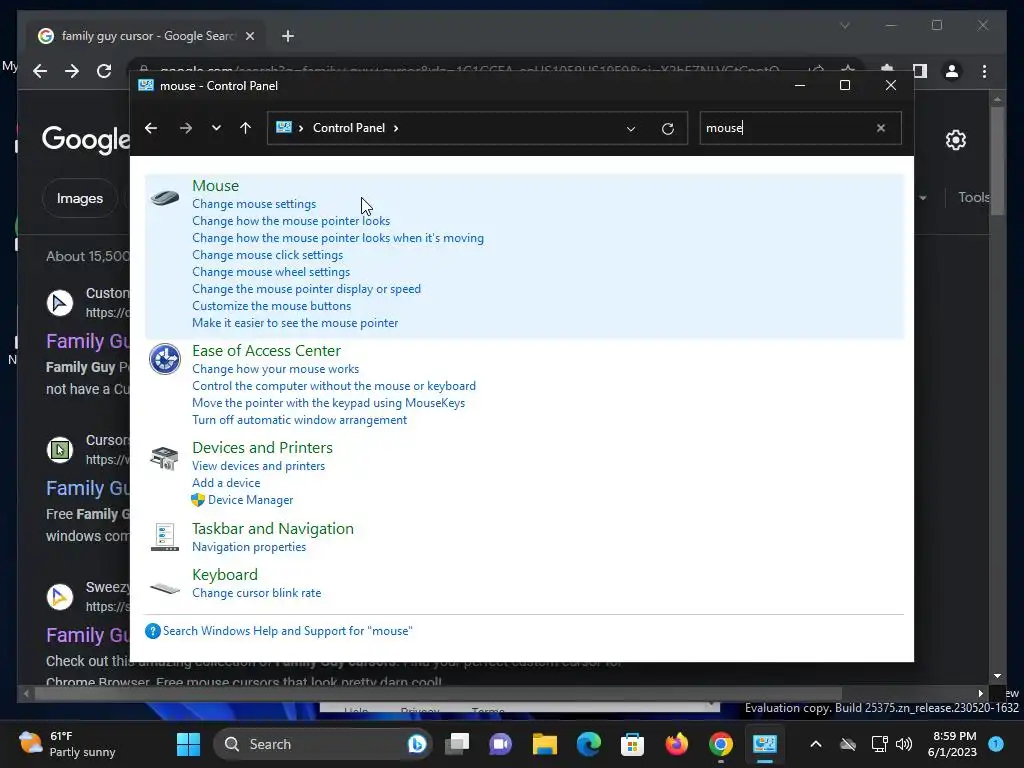Open View devices and printers
1024x768 pixels.
[x=259, y=466]
